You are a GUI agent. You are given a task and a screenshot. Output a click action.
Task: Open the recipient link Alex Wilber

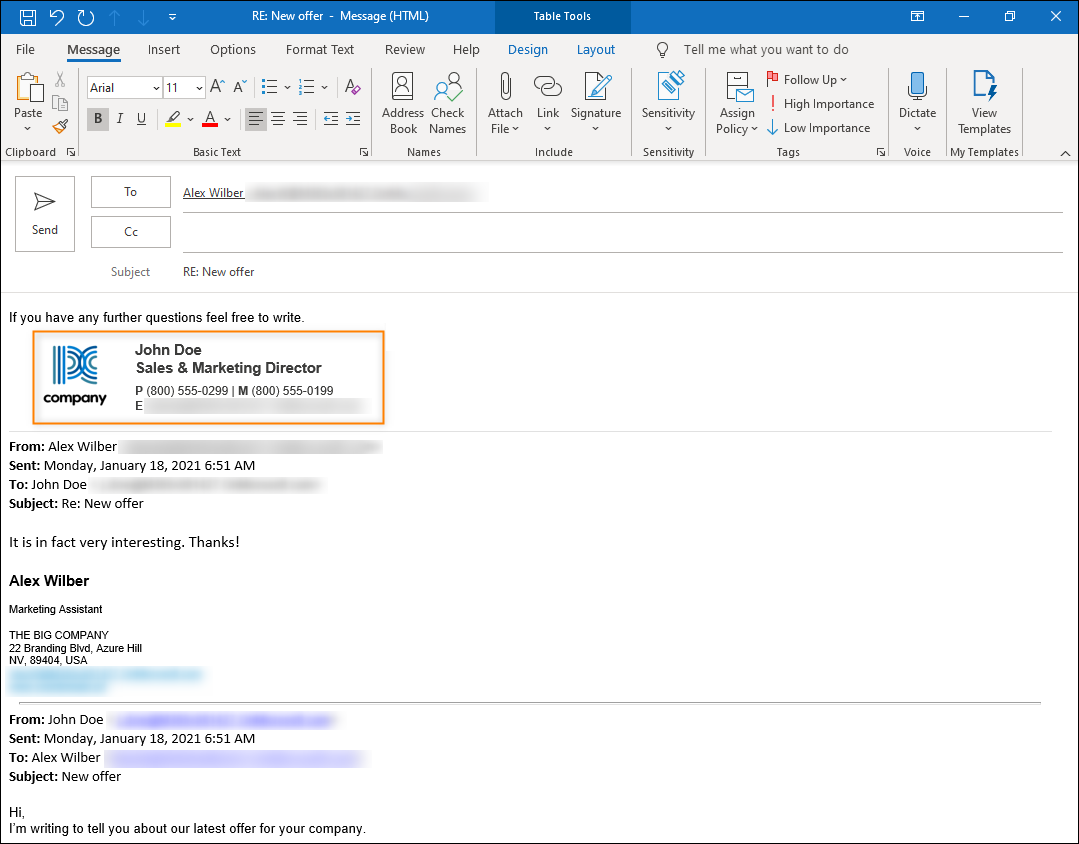coord(213,192)
